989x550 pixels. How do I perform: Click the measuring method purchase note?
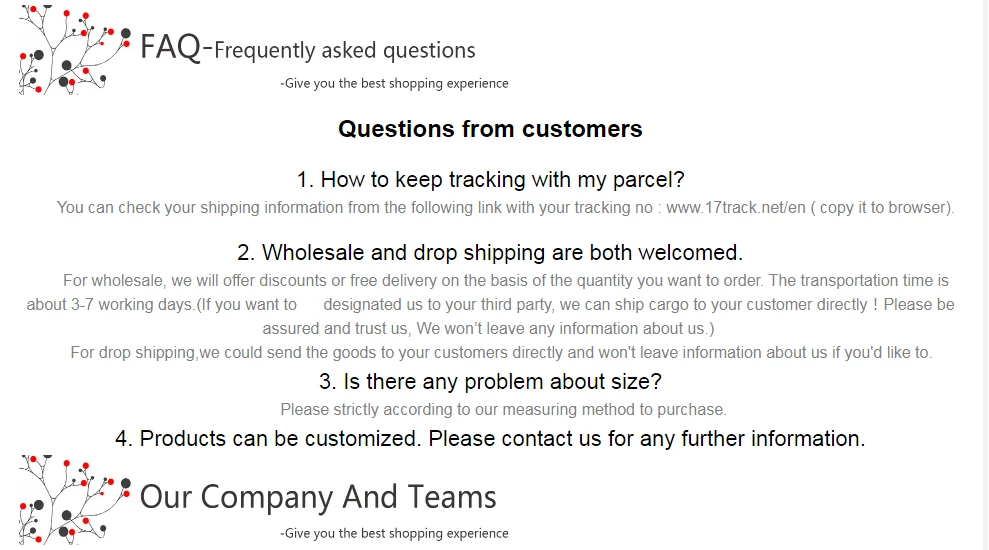(x=503, y=410)
